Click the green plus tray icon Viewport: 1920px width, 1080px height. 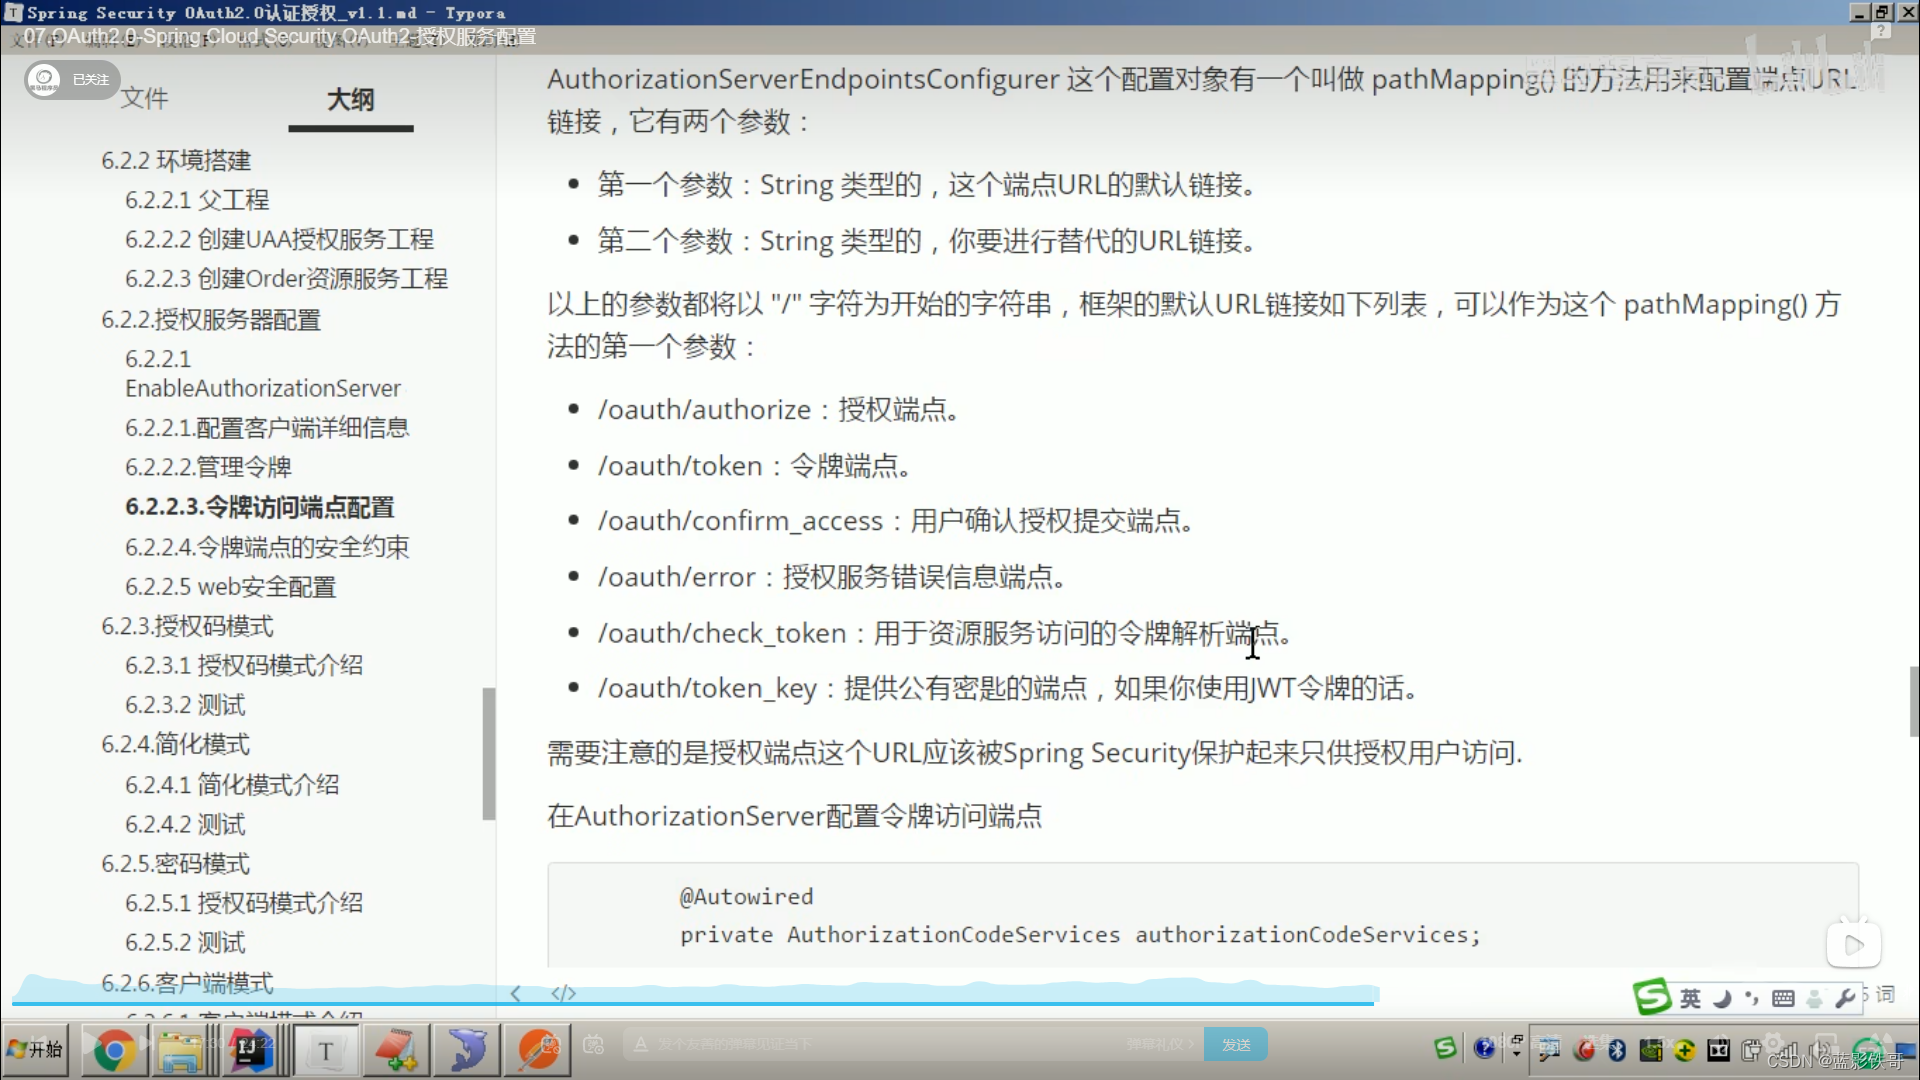[1685, 1050]
